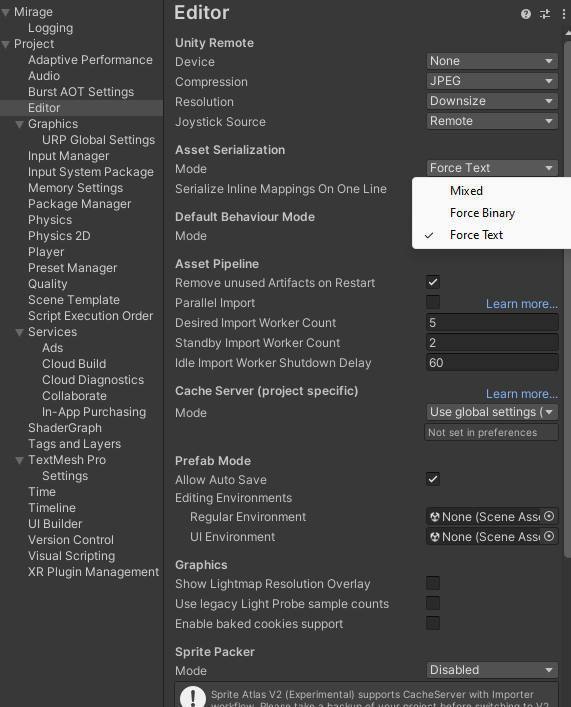The height and width of the screenshot is (707, 571).
Task: Toggle Remove unused Artifacts on Restart
Action: coord(433,282)
